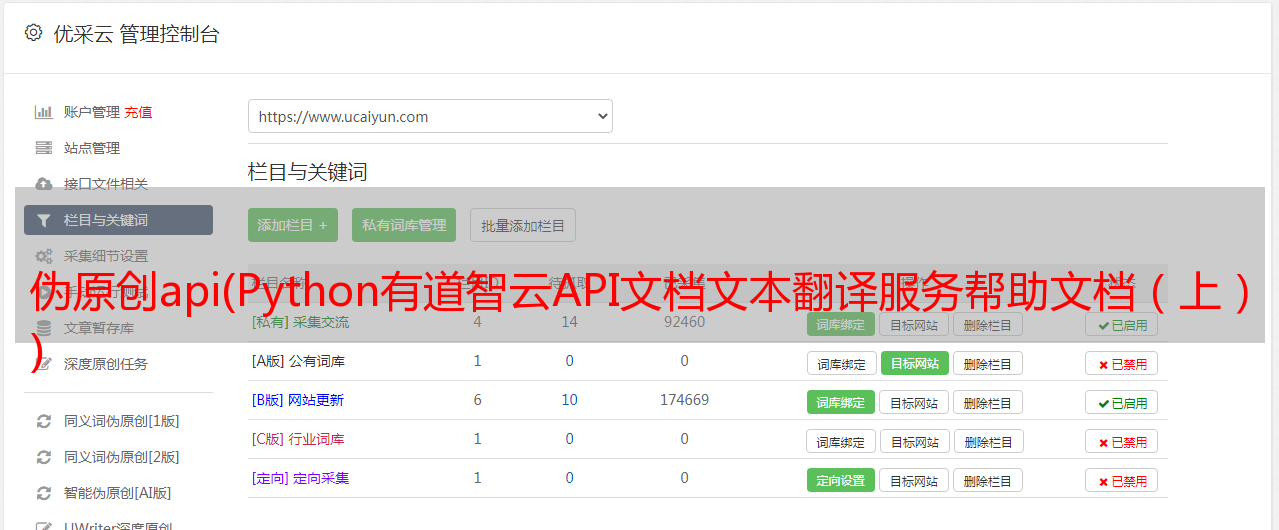Click 目标网站 in the 定向采集 row
This screenshot has height=530, width=1279.
914,480
